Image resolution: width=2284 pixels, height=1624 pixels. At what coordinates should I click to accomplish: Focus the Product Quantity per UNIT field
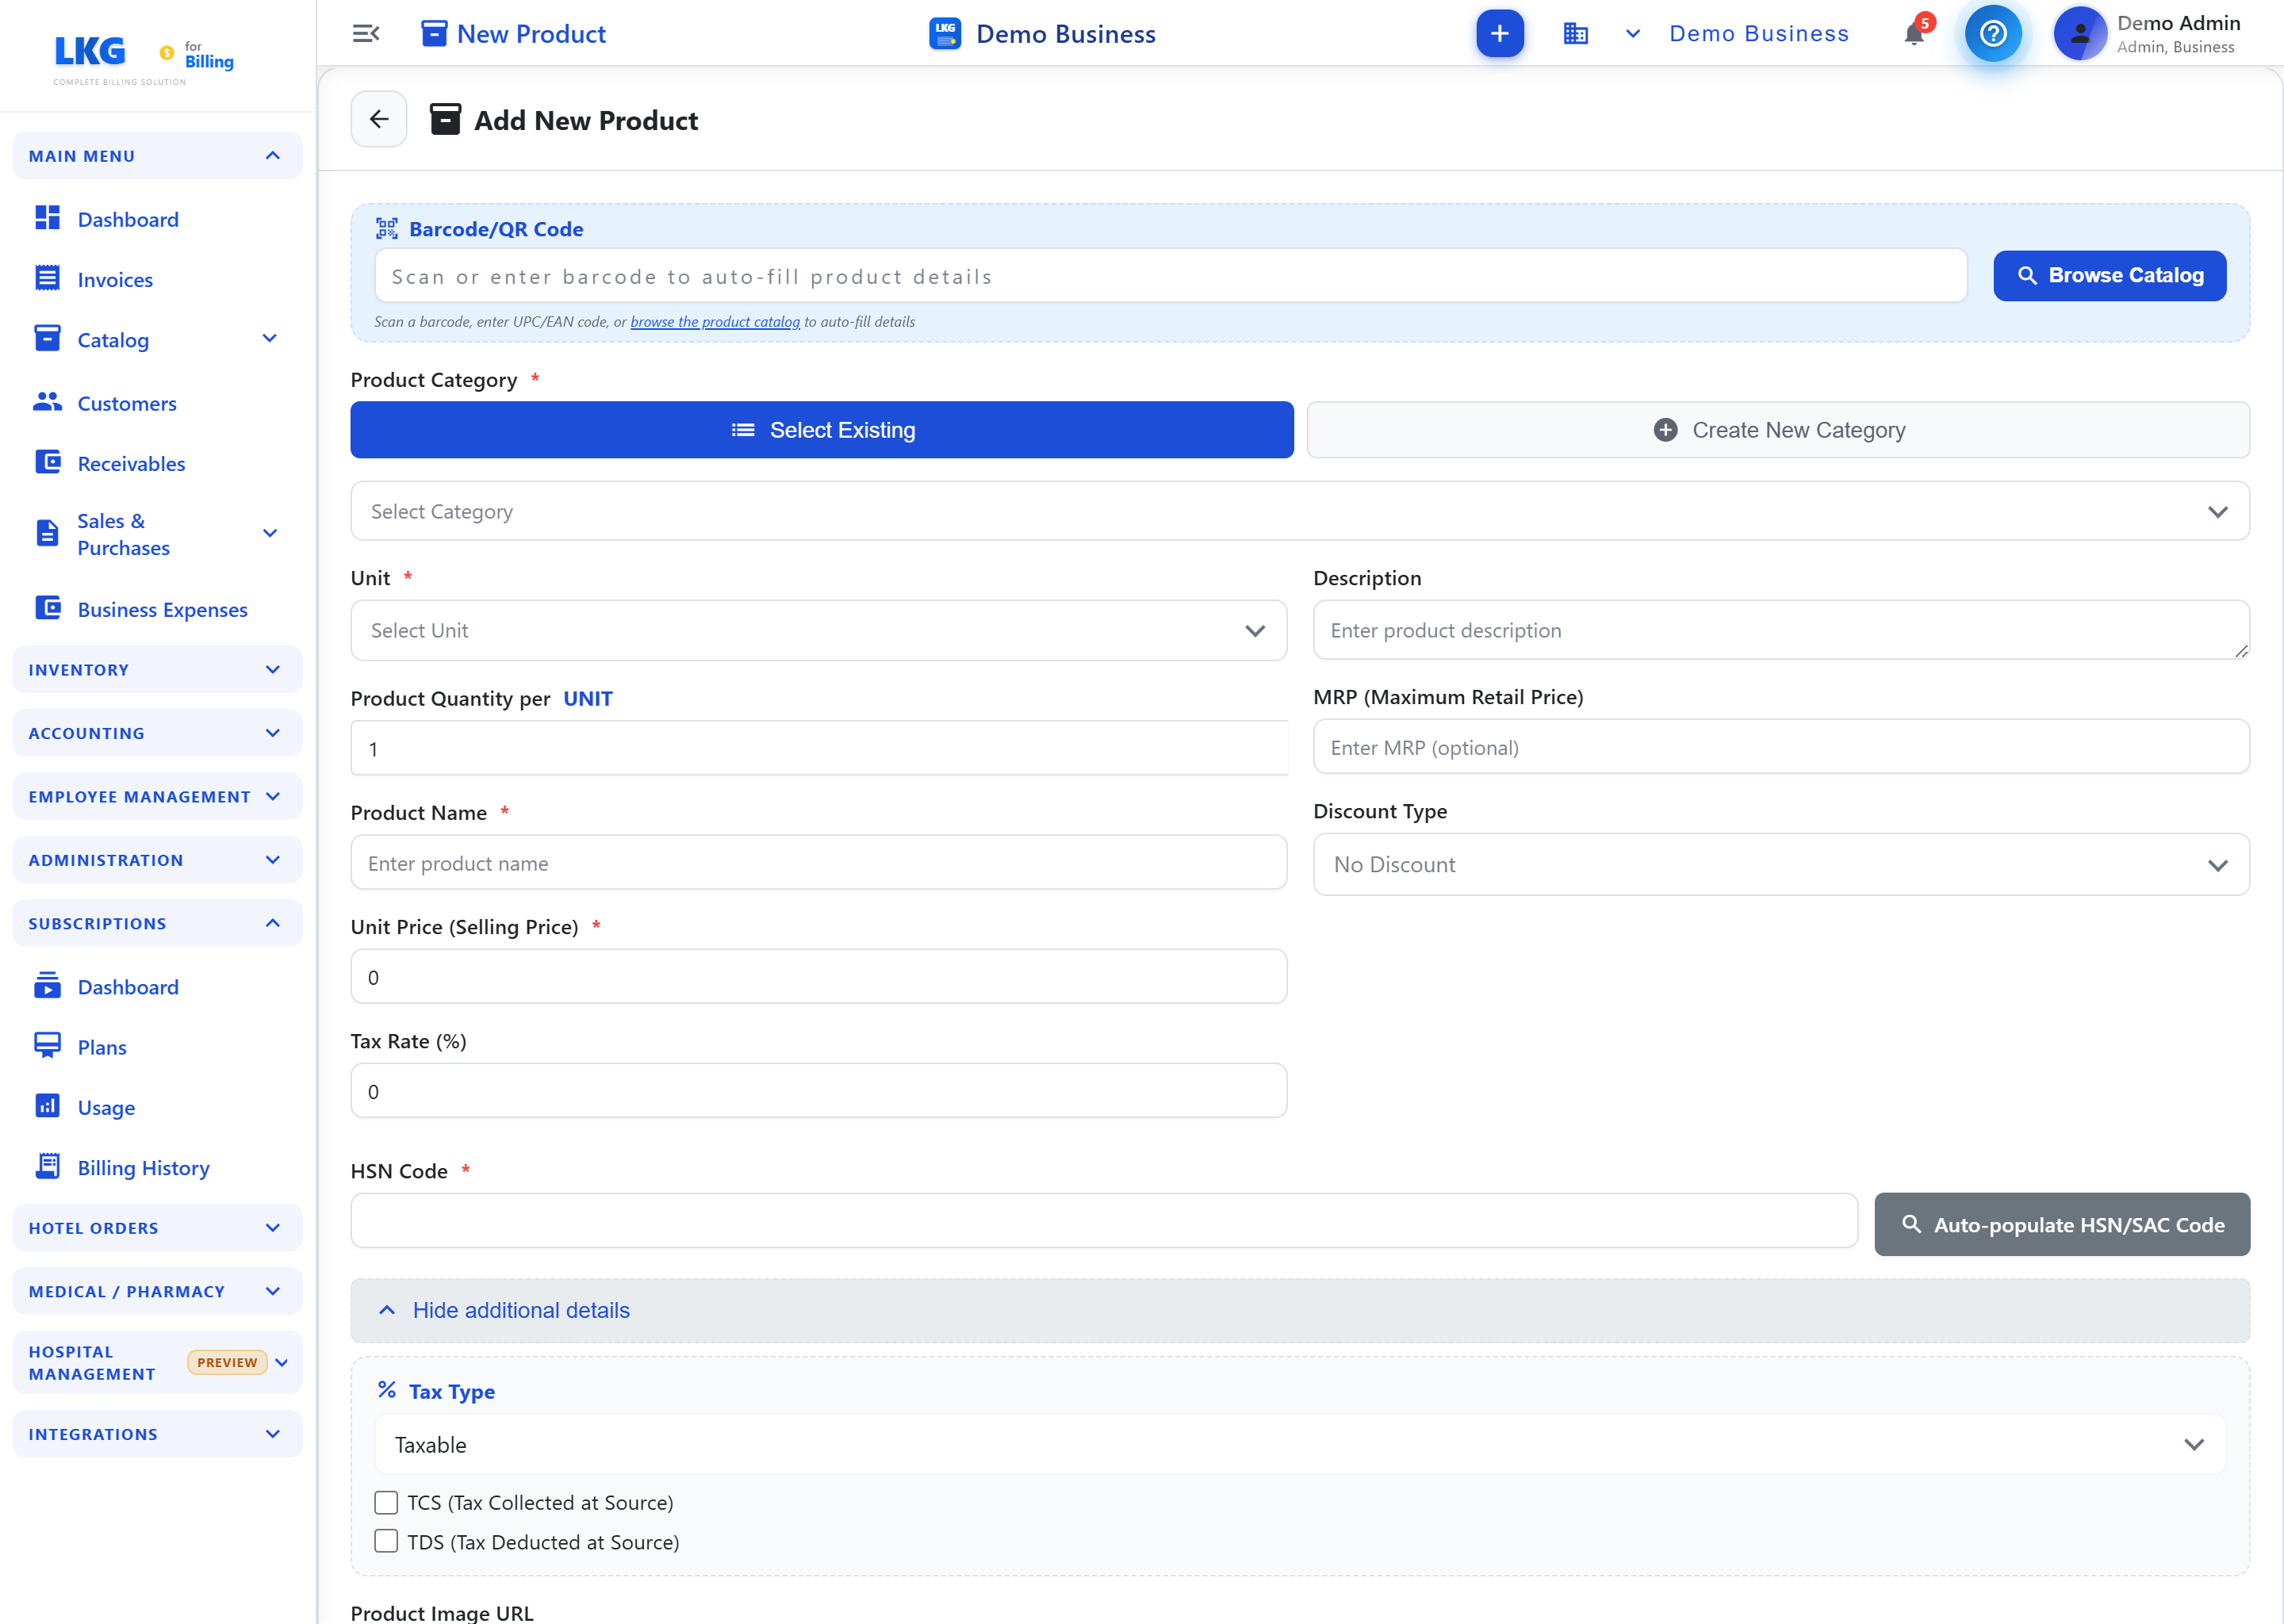click(x=818, y=748)
